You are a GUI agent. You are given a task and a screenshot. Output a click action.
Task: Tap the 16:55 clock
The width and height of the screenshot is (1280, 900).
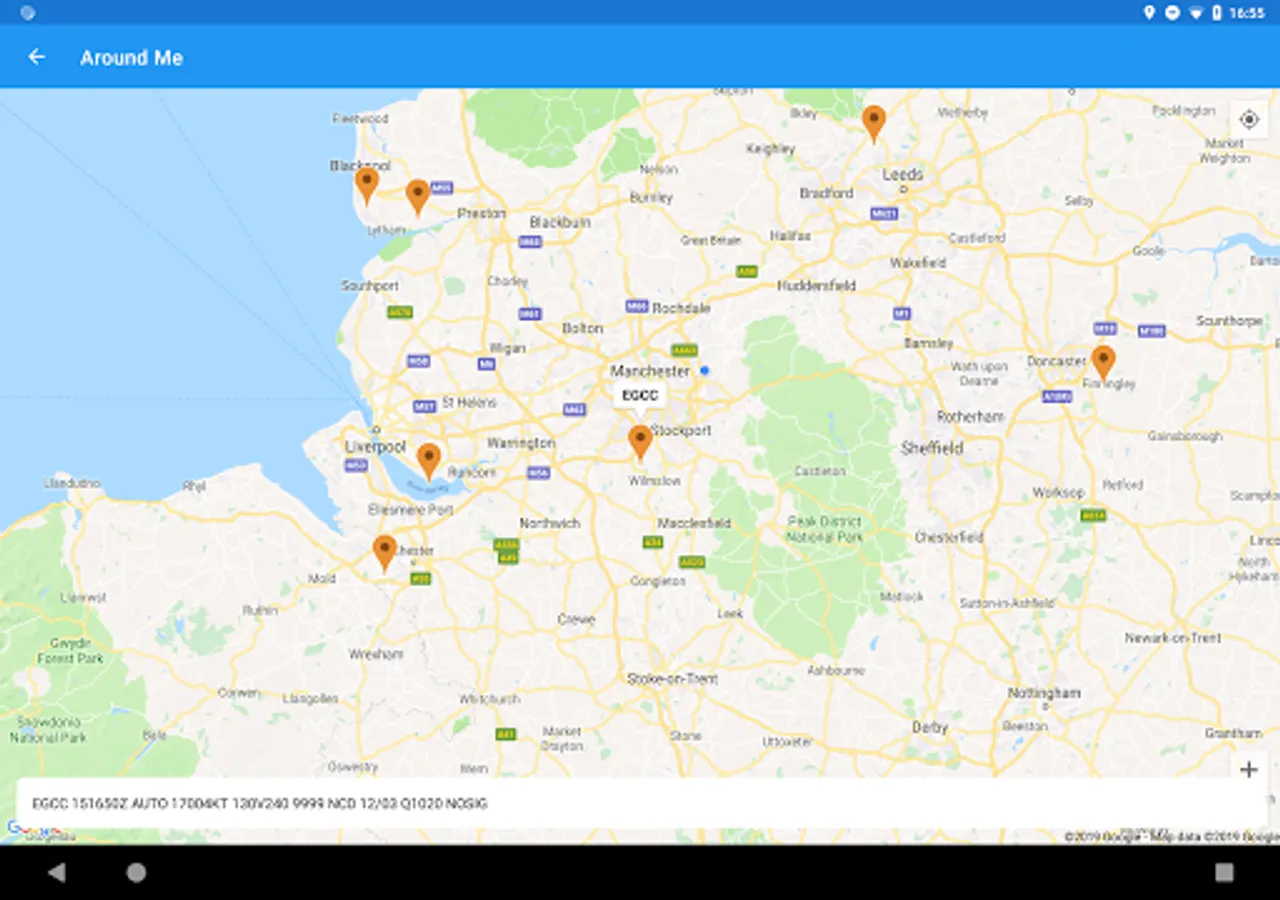[1247, 13]
